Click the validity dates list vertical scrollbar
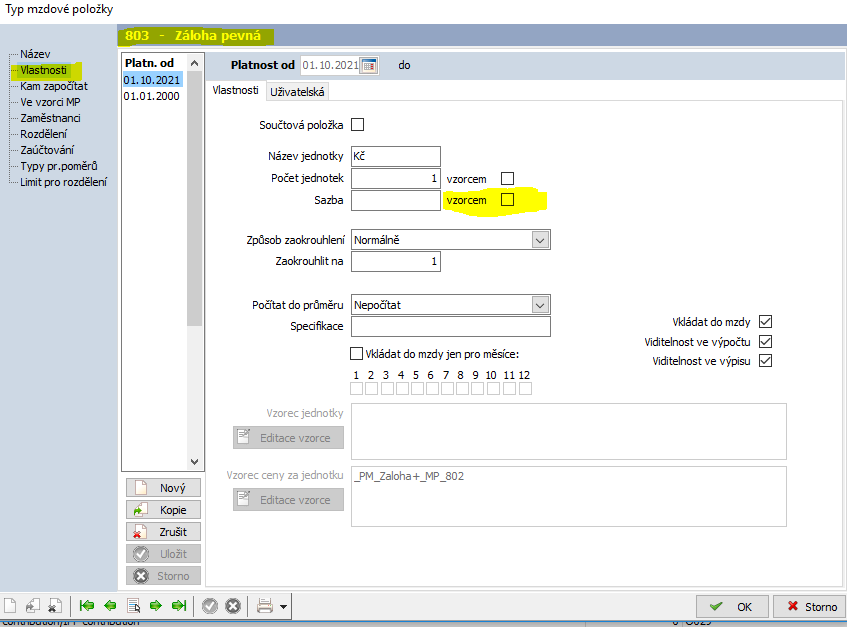This screenshot has height=627, width=847. click(x=194, y=200)
